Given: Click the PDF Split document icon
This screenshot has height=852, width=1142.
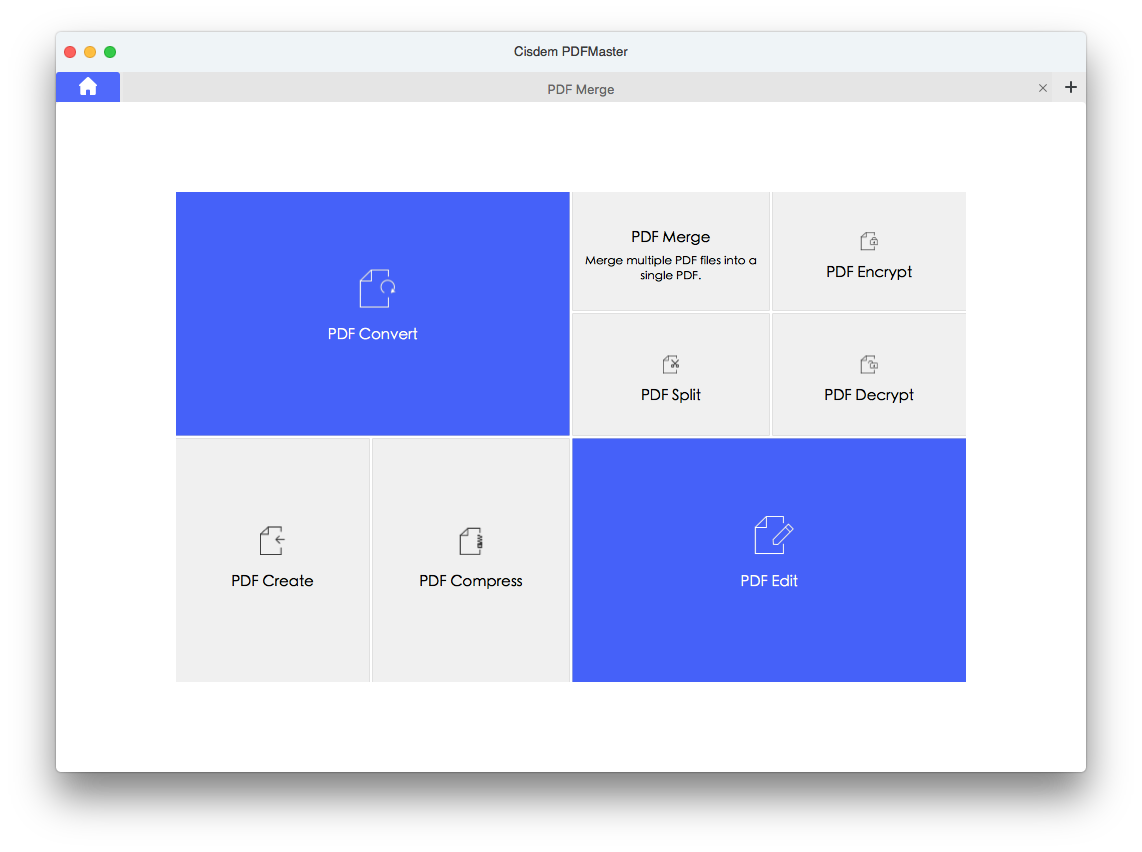Looking at the screenshot, I should click(x=670, y=363).
